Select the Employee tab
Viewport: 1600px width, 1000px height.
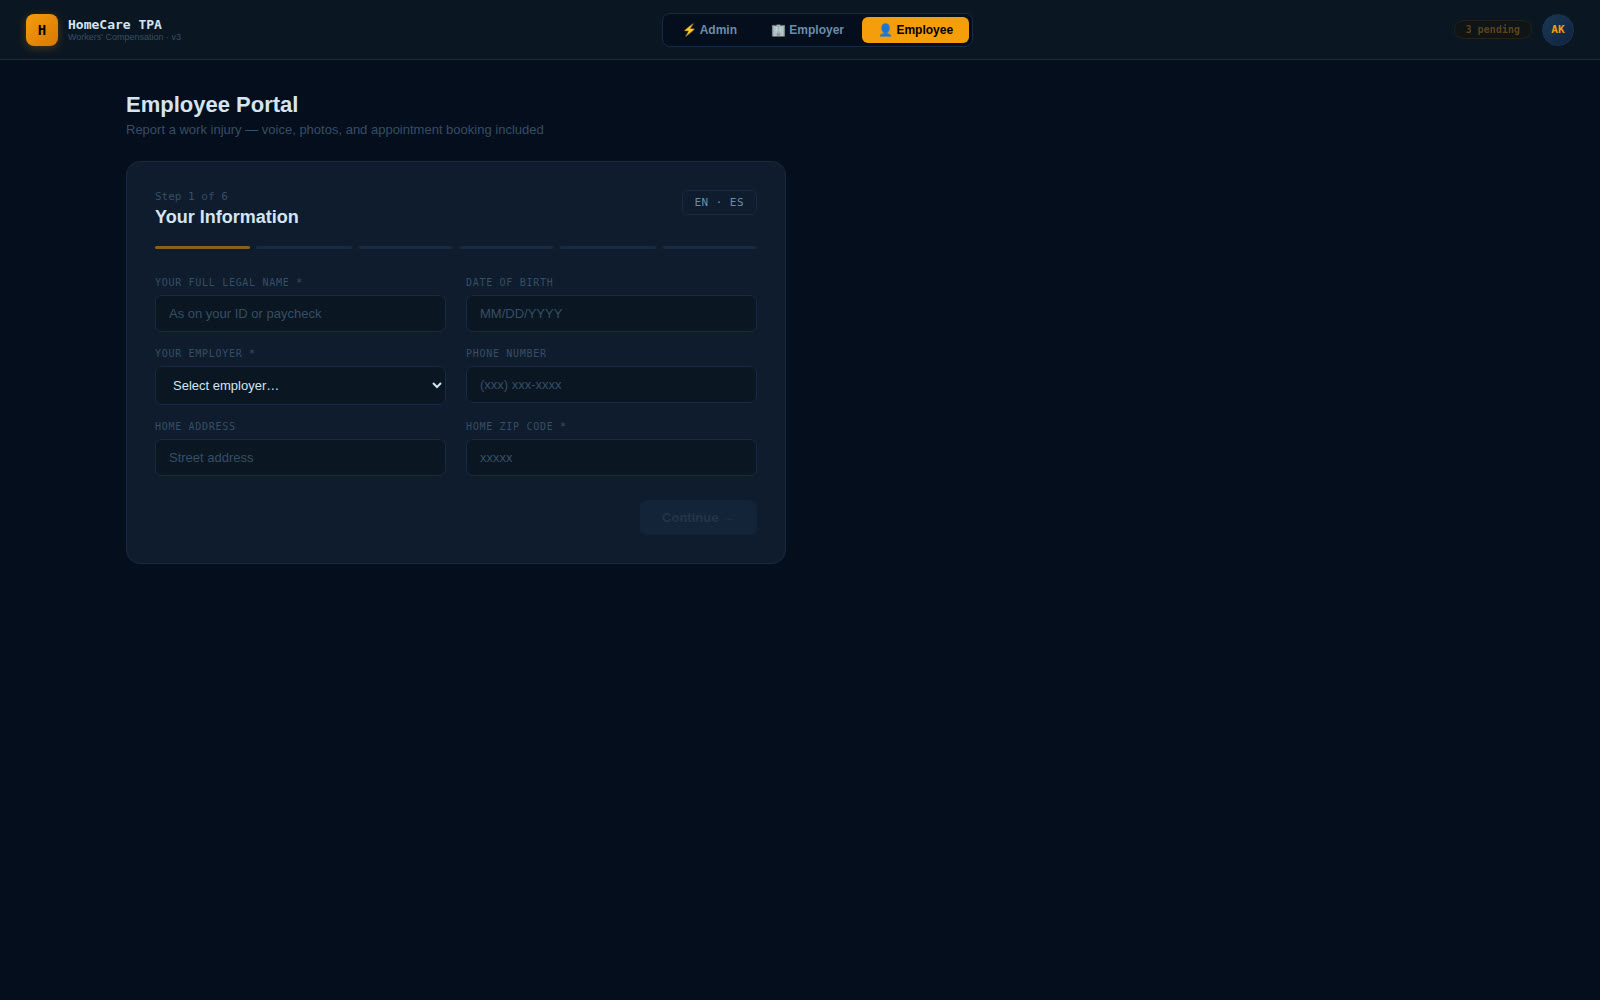coord(915,30)
